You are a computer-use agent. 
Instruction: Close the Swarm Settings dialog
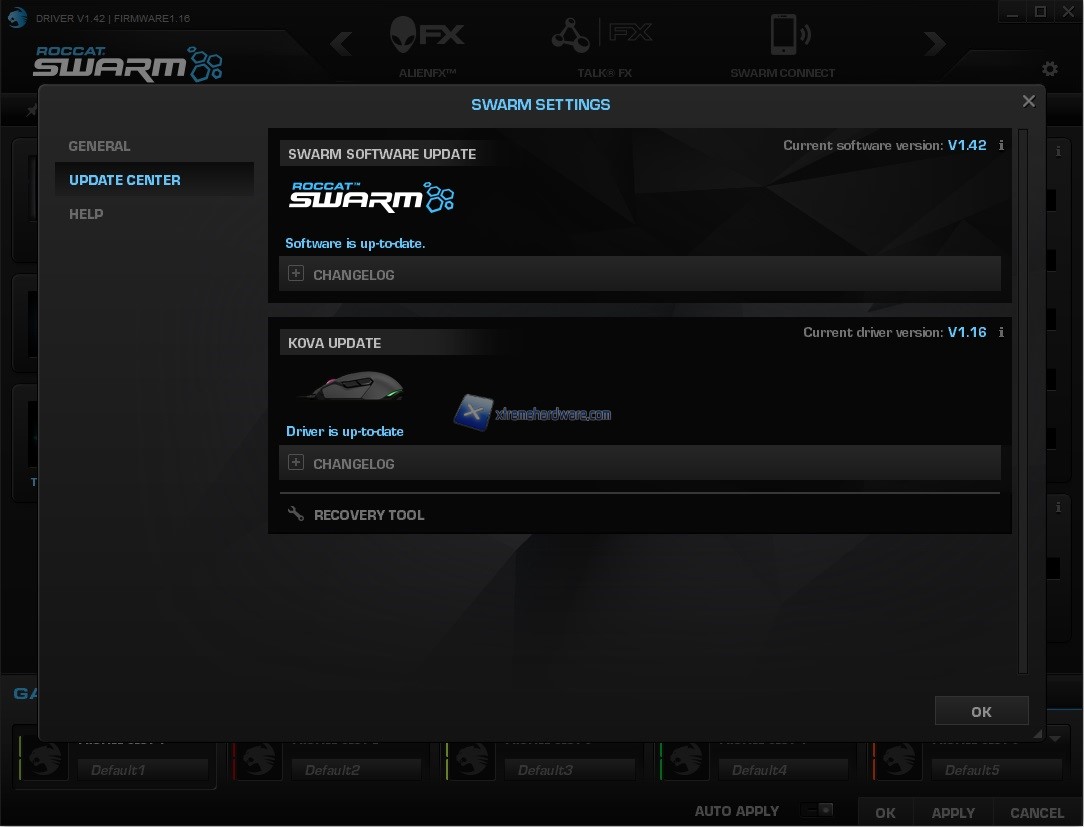tap(1028, 101)
